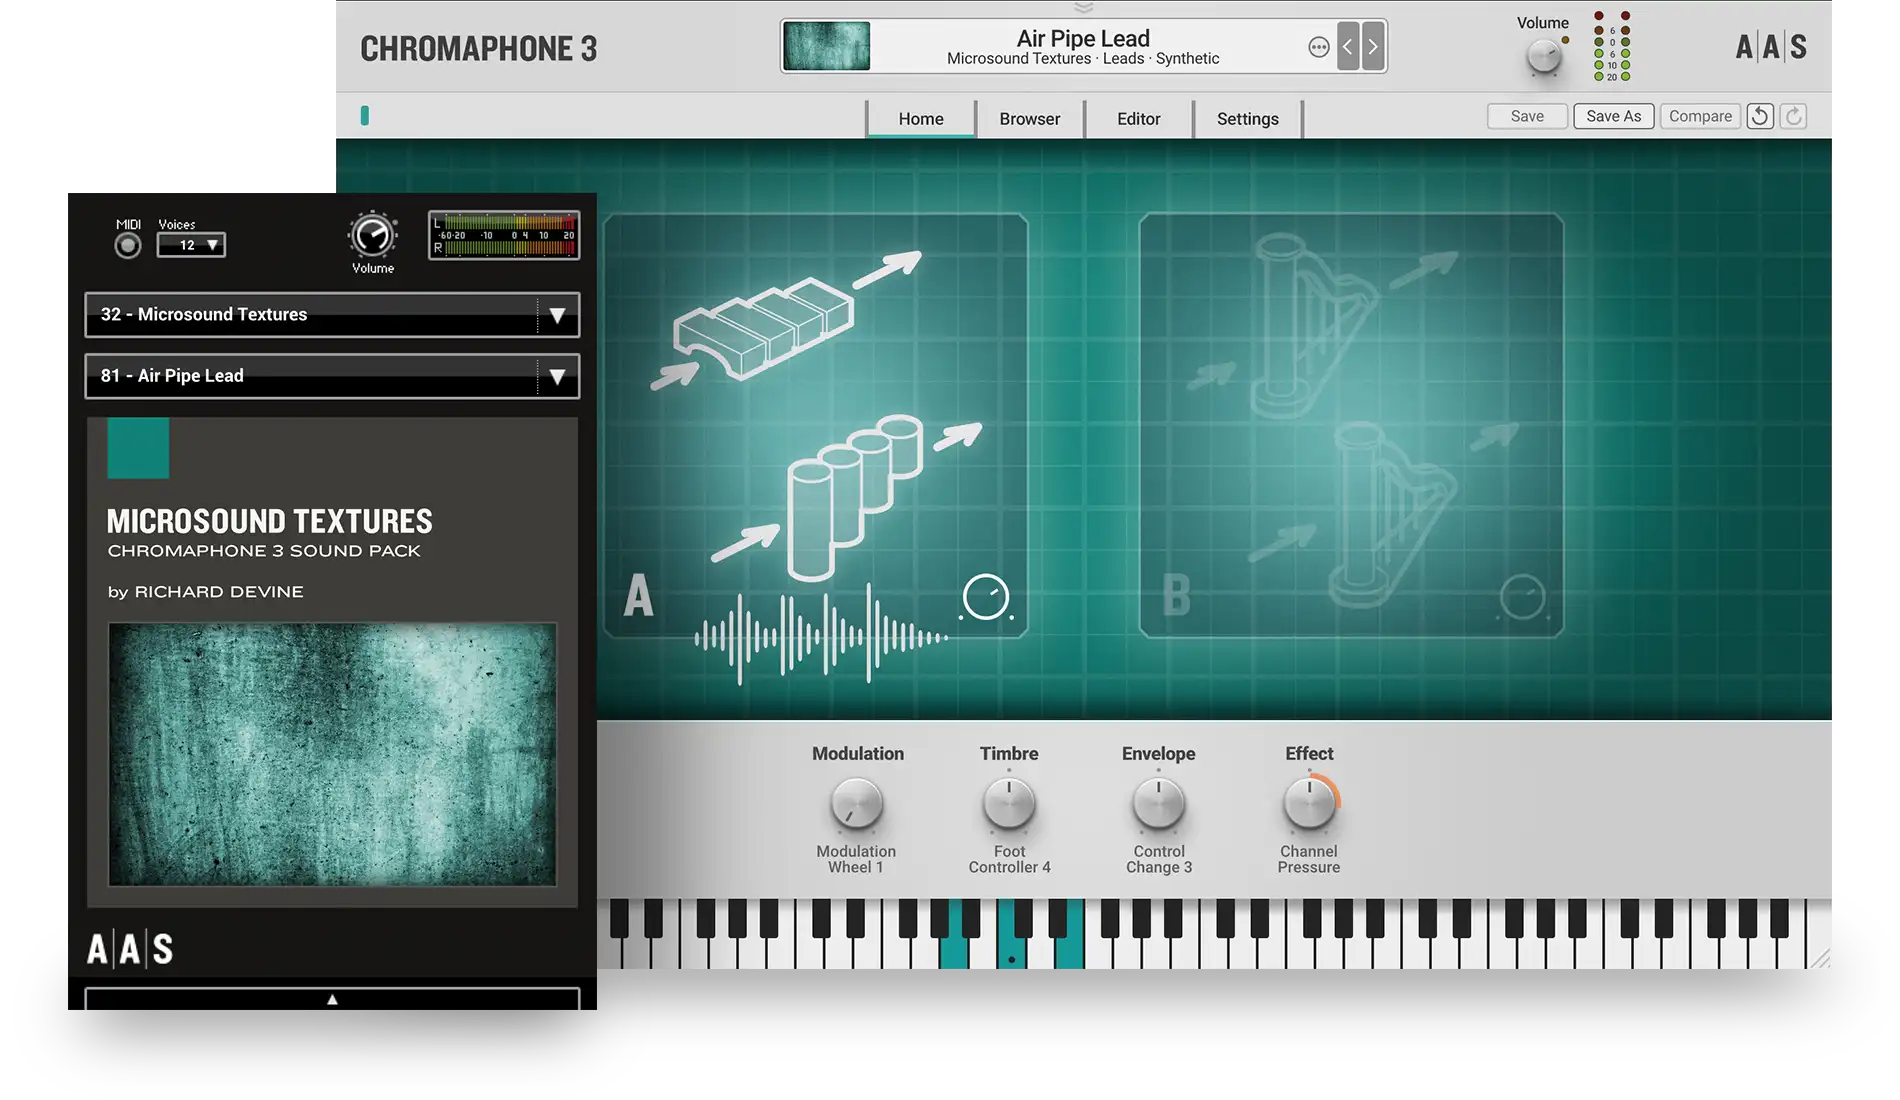
Task: Toggle Compare to hear original preset
Action: [x=1700, y=116]
